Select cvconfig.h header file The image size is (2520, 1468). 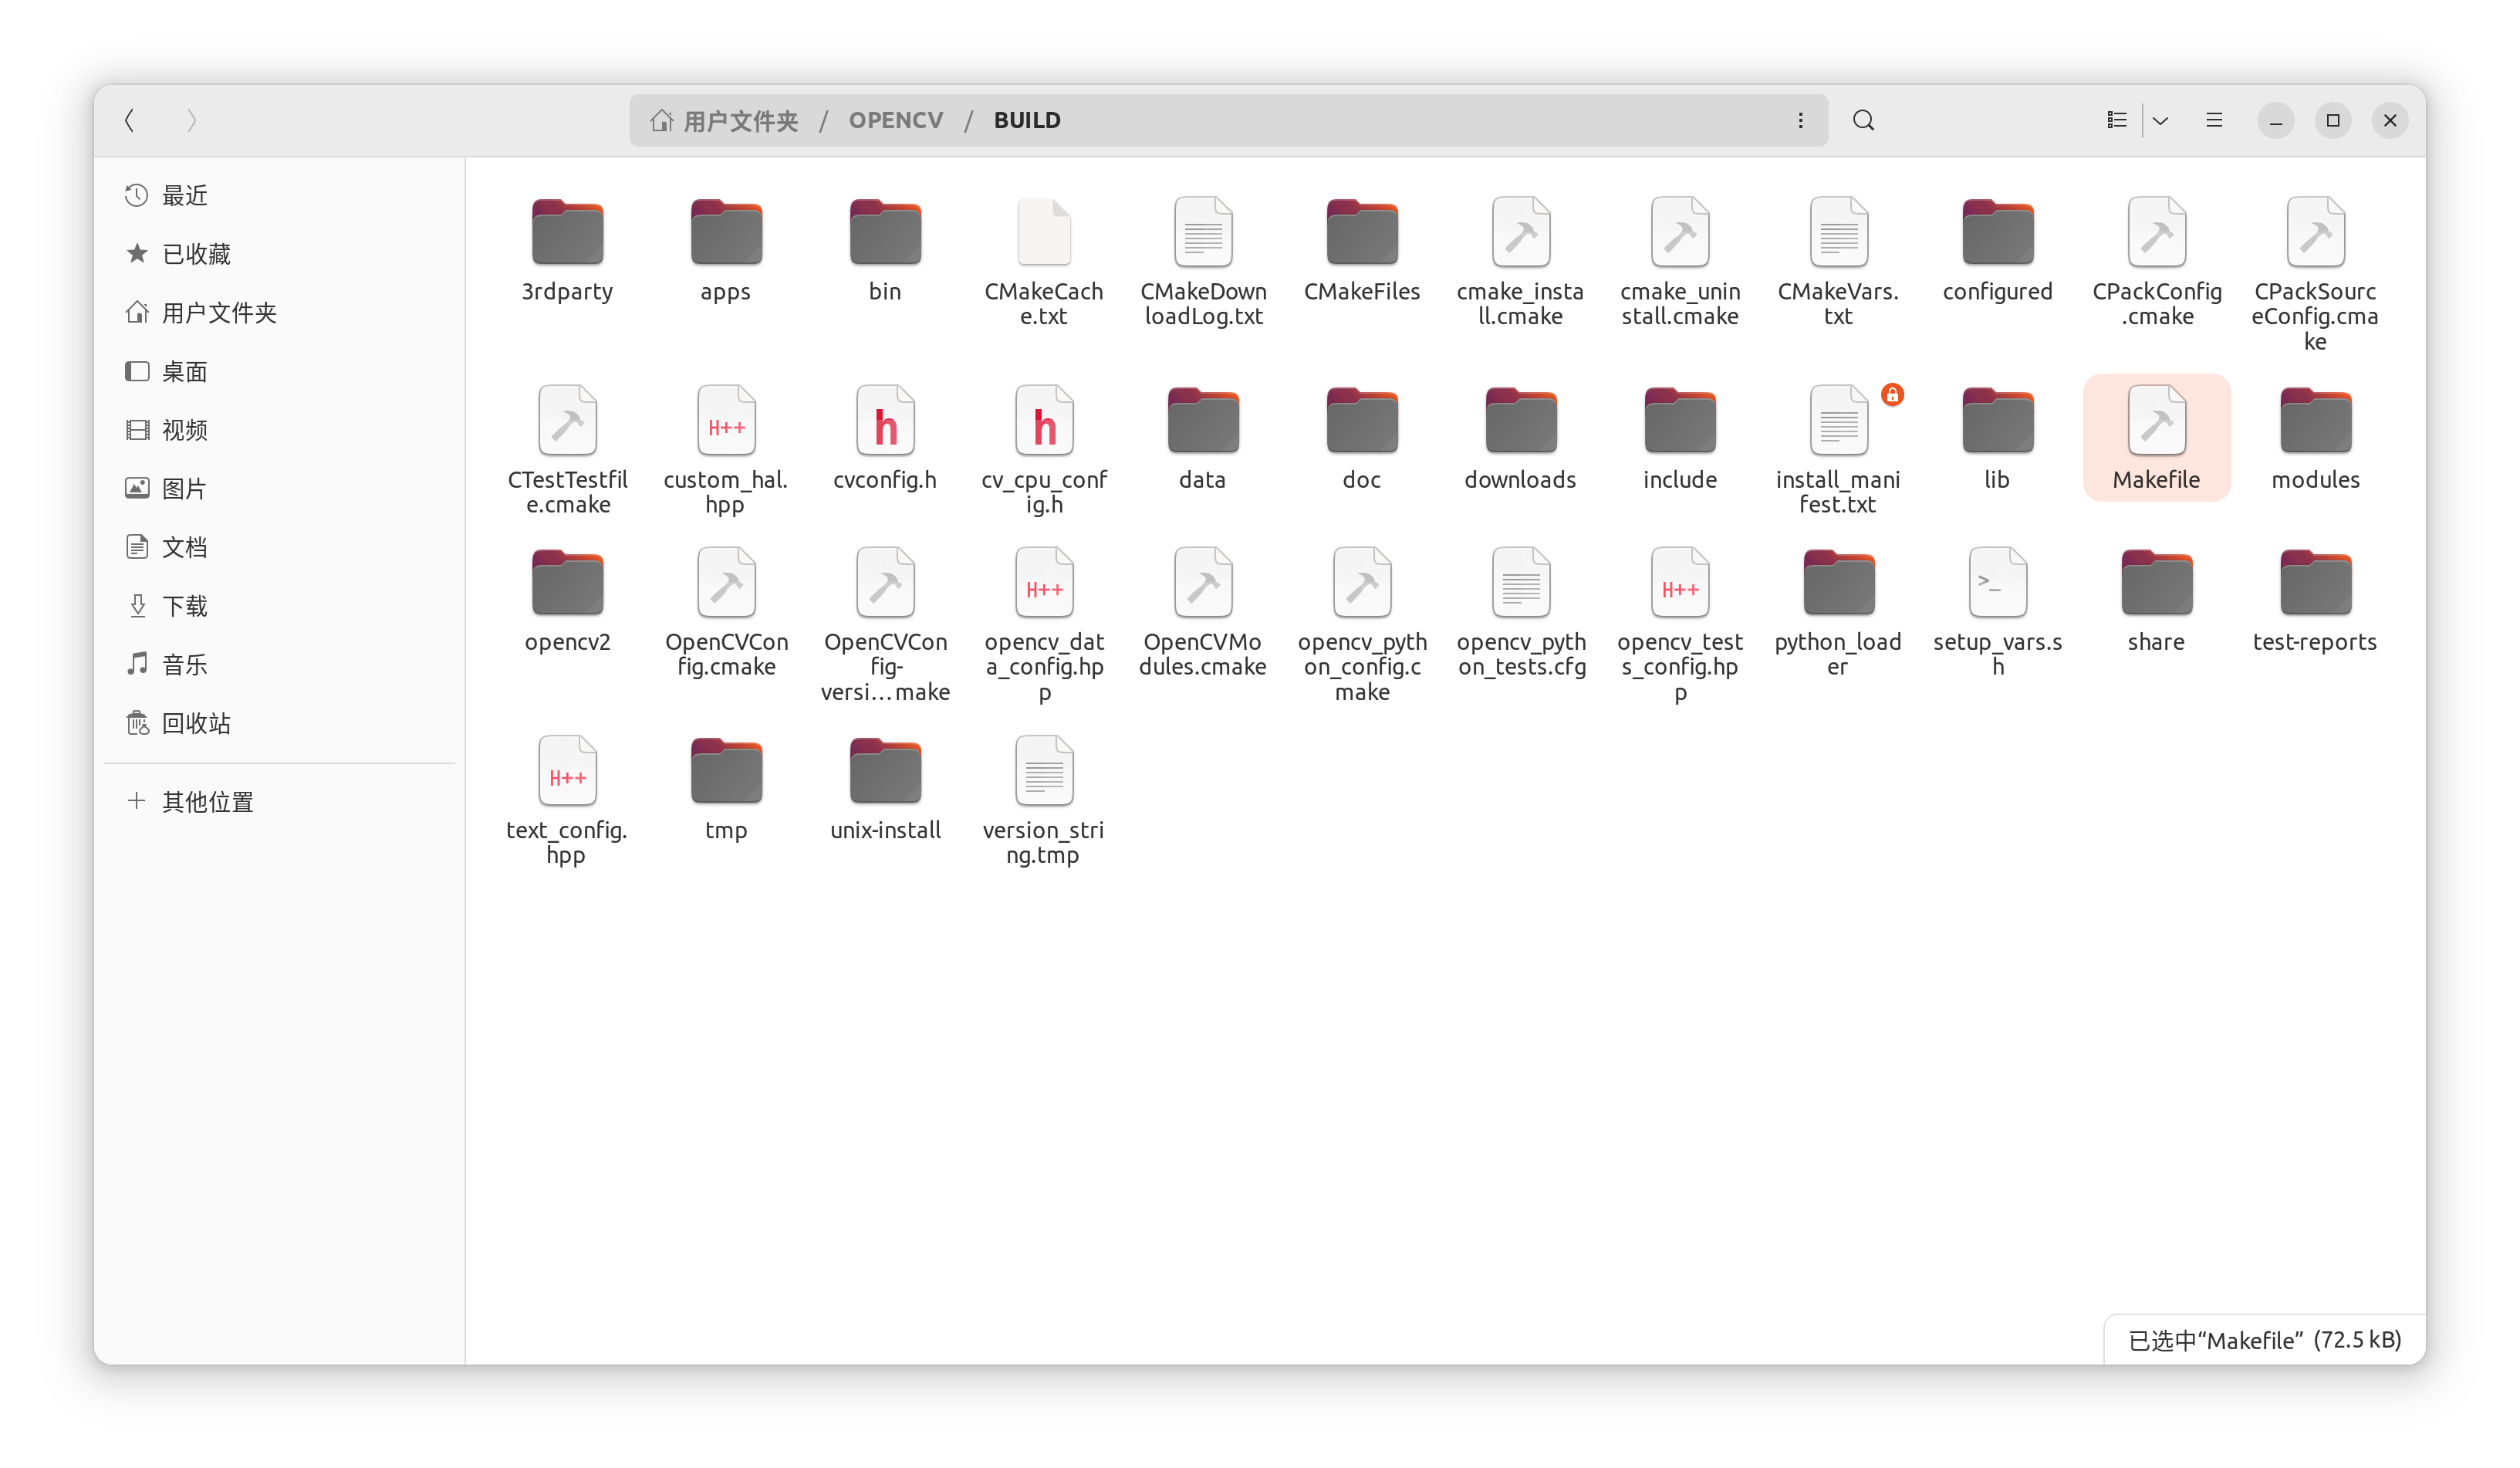pos(885,438)
